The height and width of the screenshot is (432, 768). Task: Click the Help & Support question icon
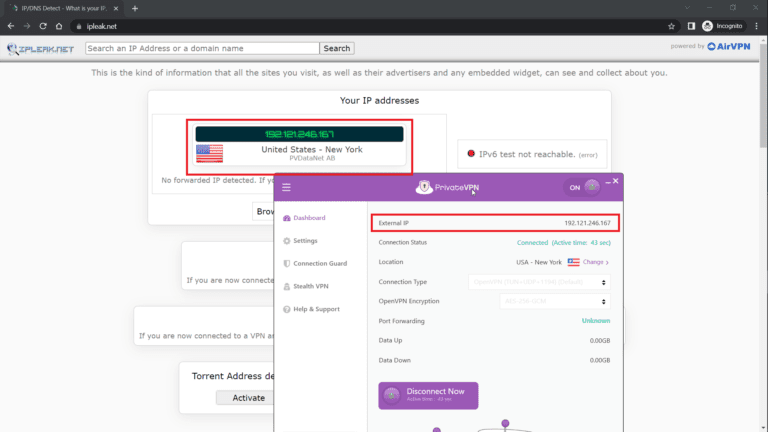click(x=287, y=309)
